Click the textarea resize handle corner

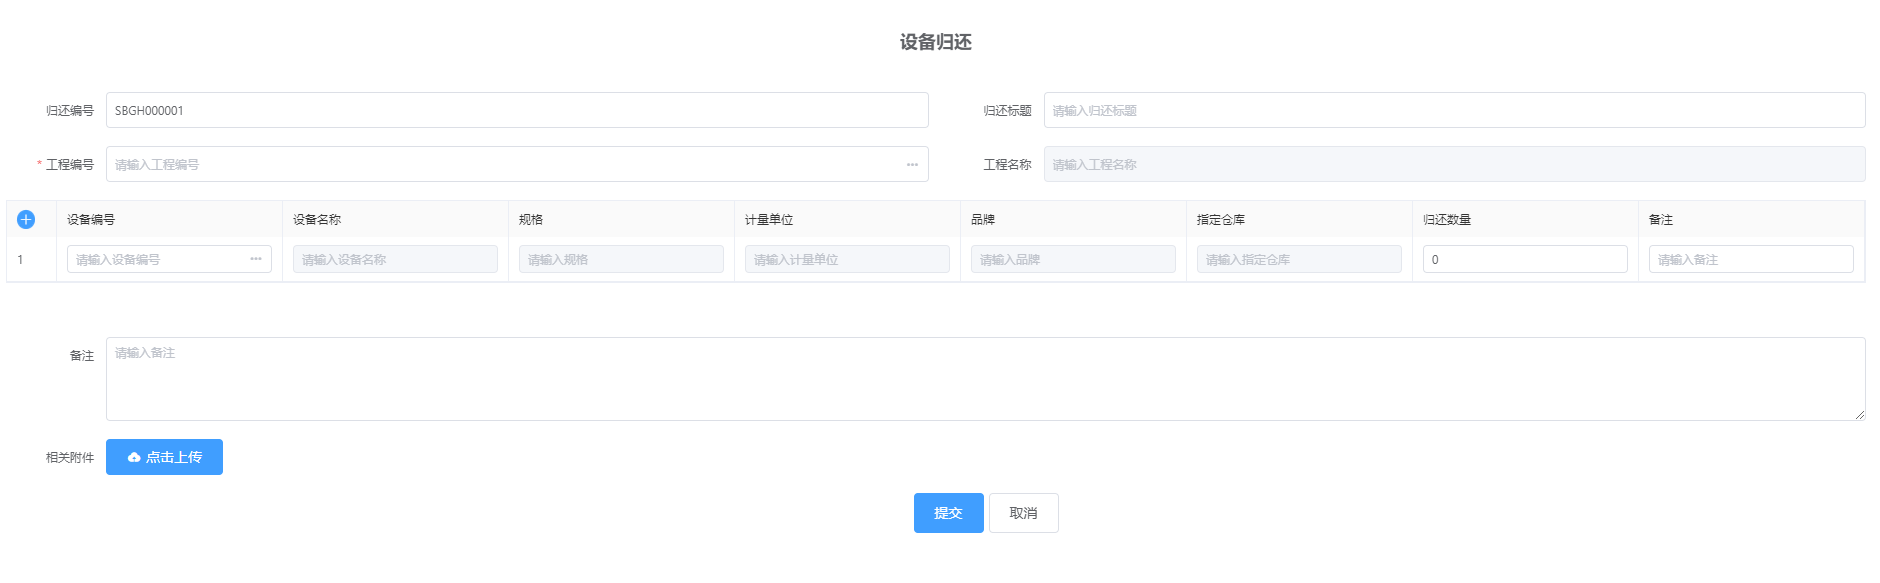point(1860,415)
